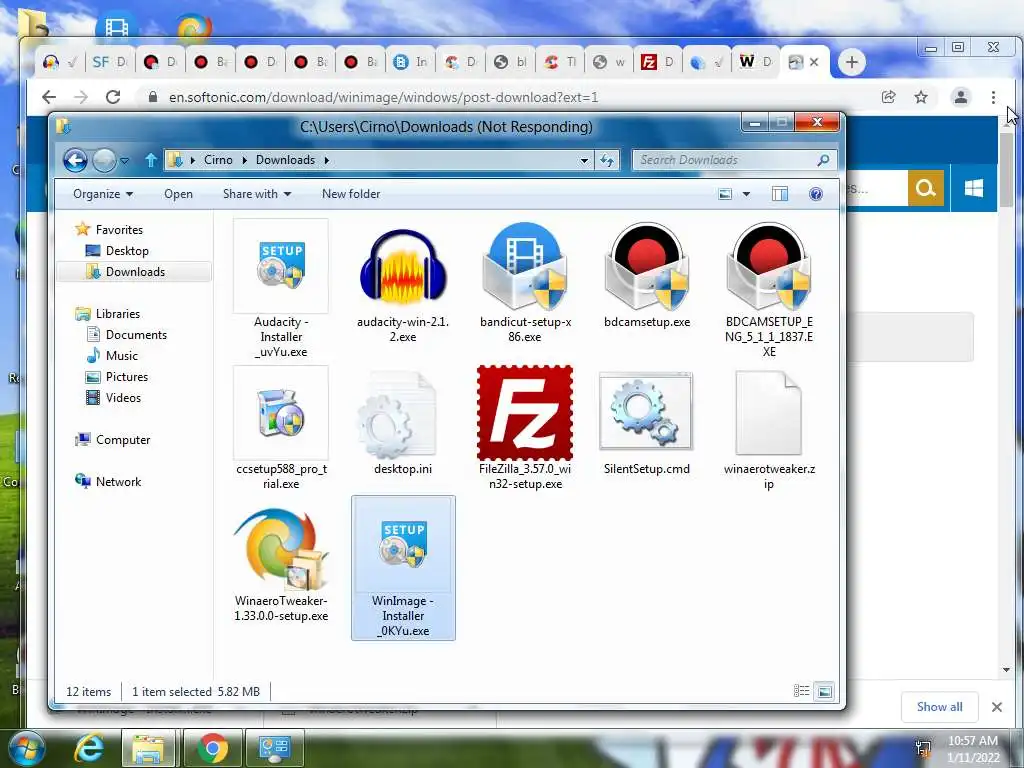Click Show all downloads button

click(x=939, y=707)
